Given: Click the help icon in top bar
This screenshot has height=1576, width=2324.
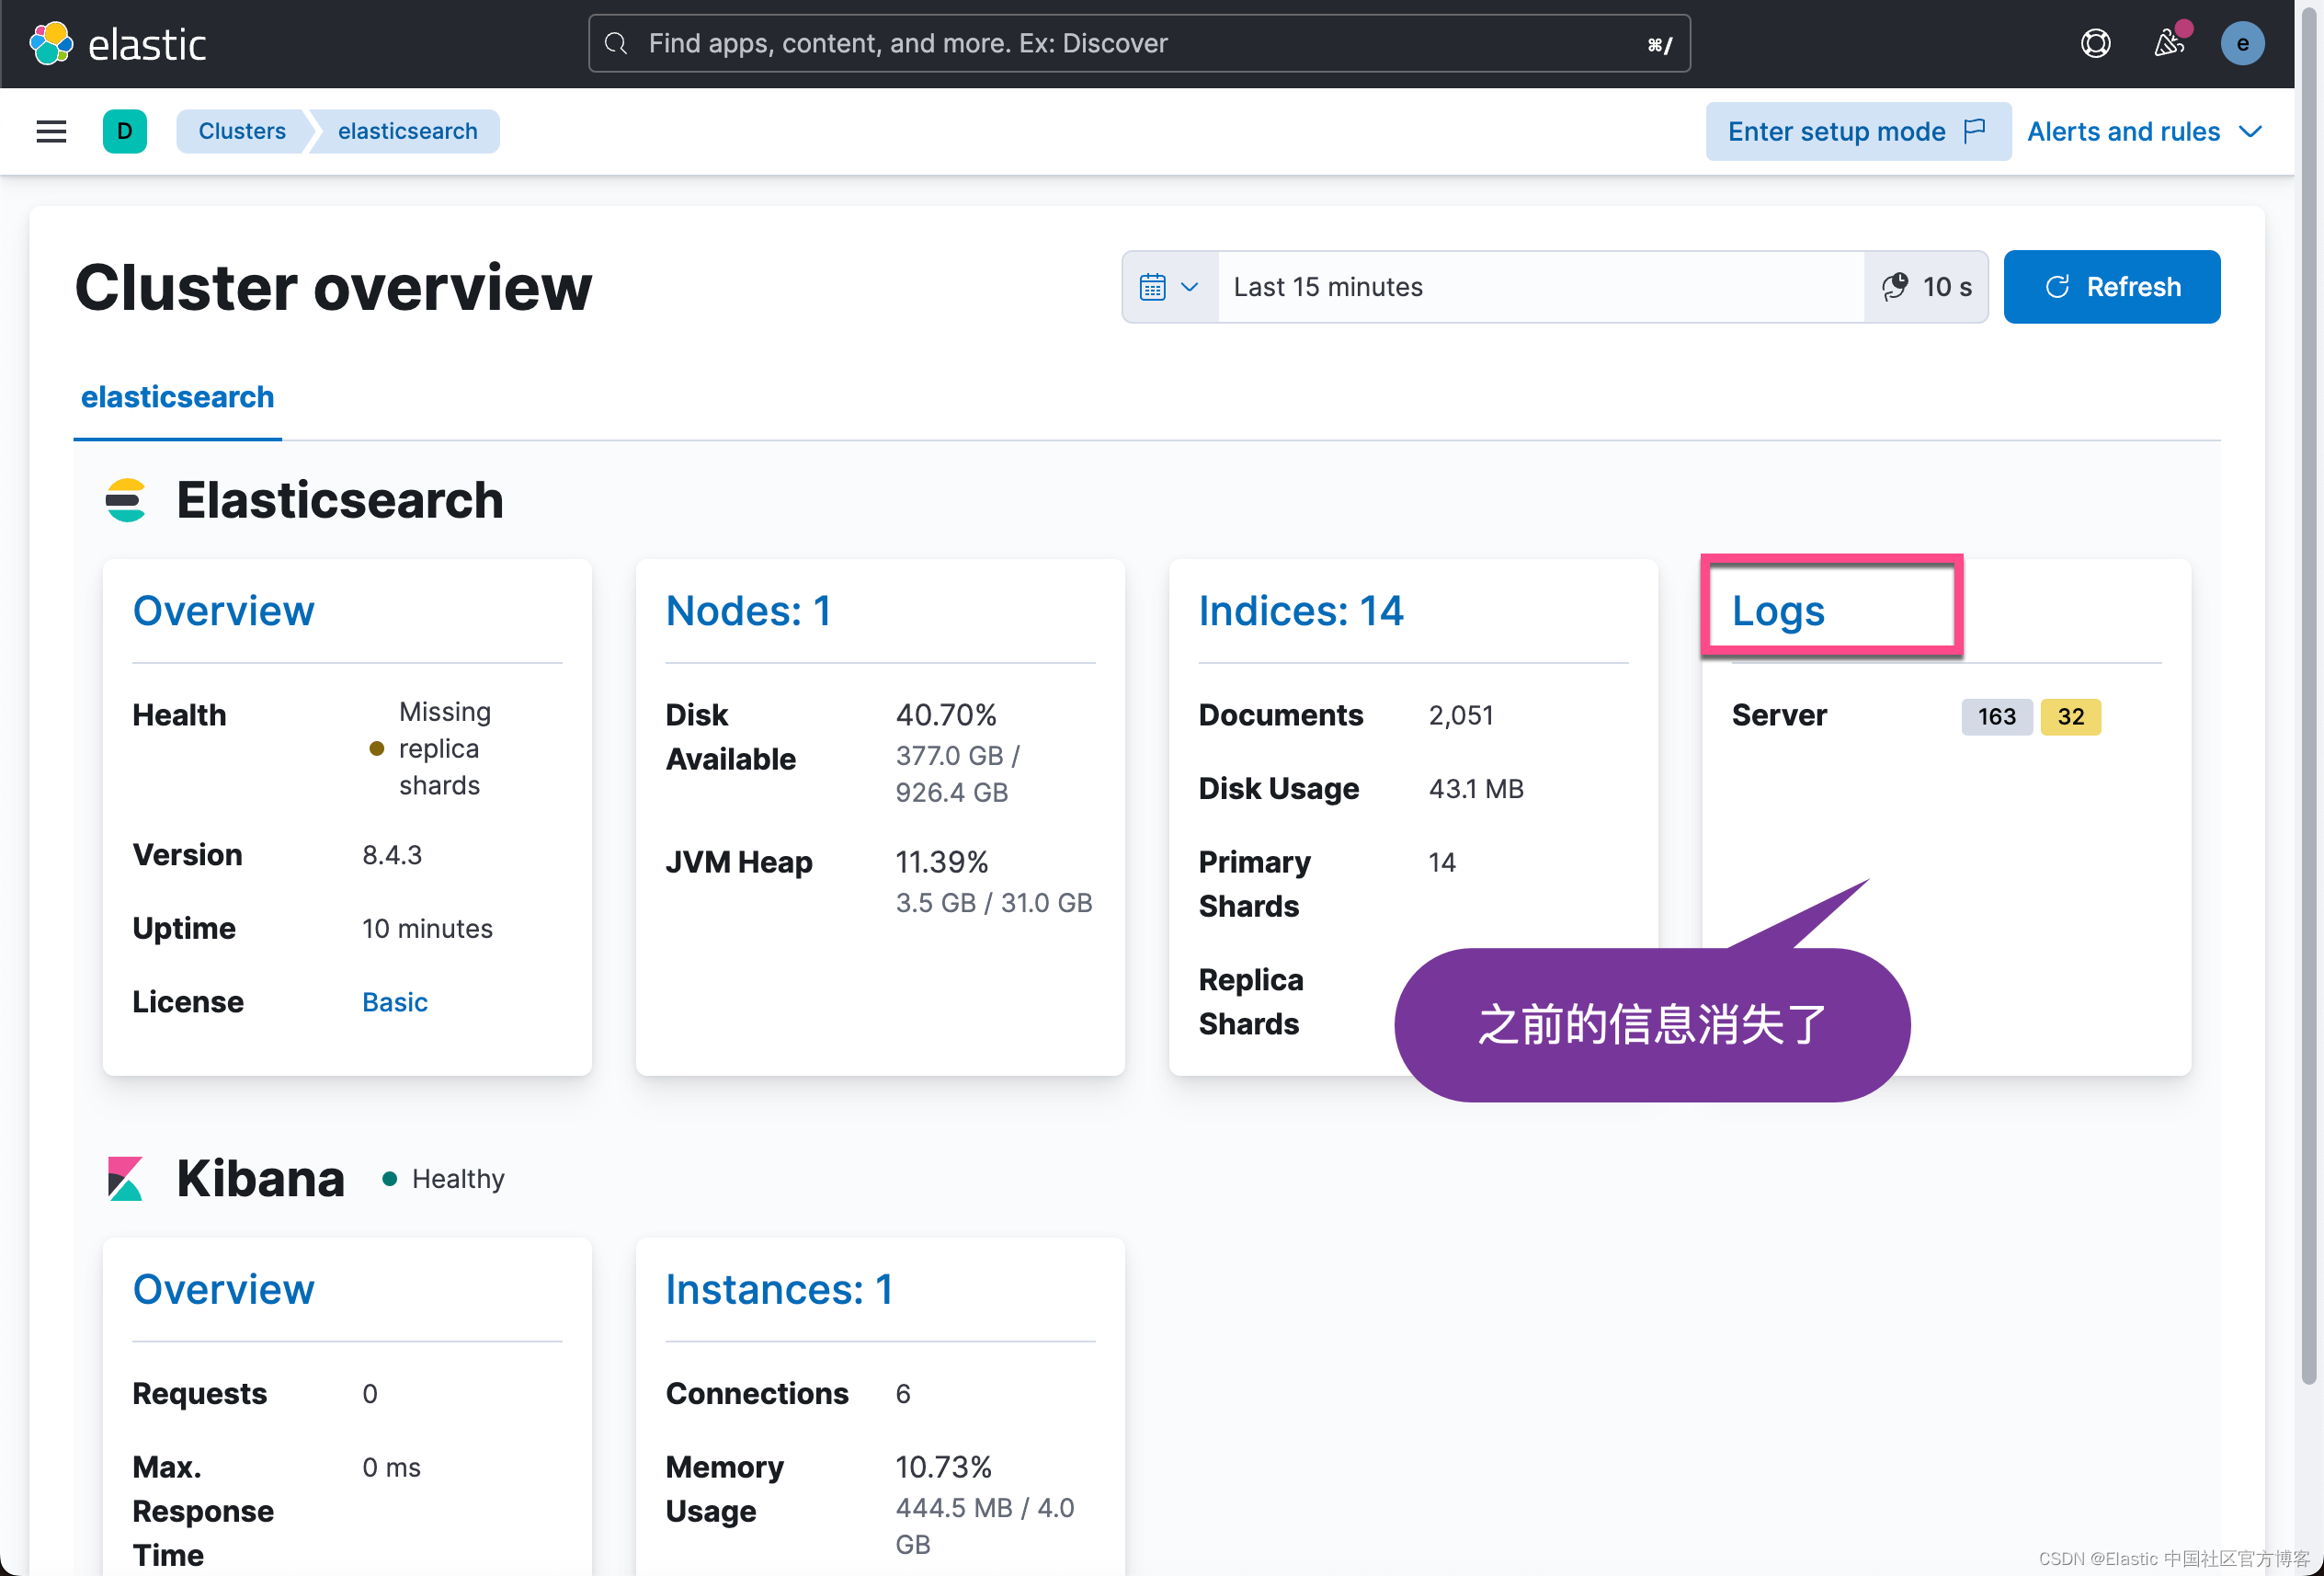Looking at the screenshot, I should coord(2096,43).
